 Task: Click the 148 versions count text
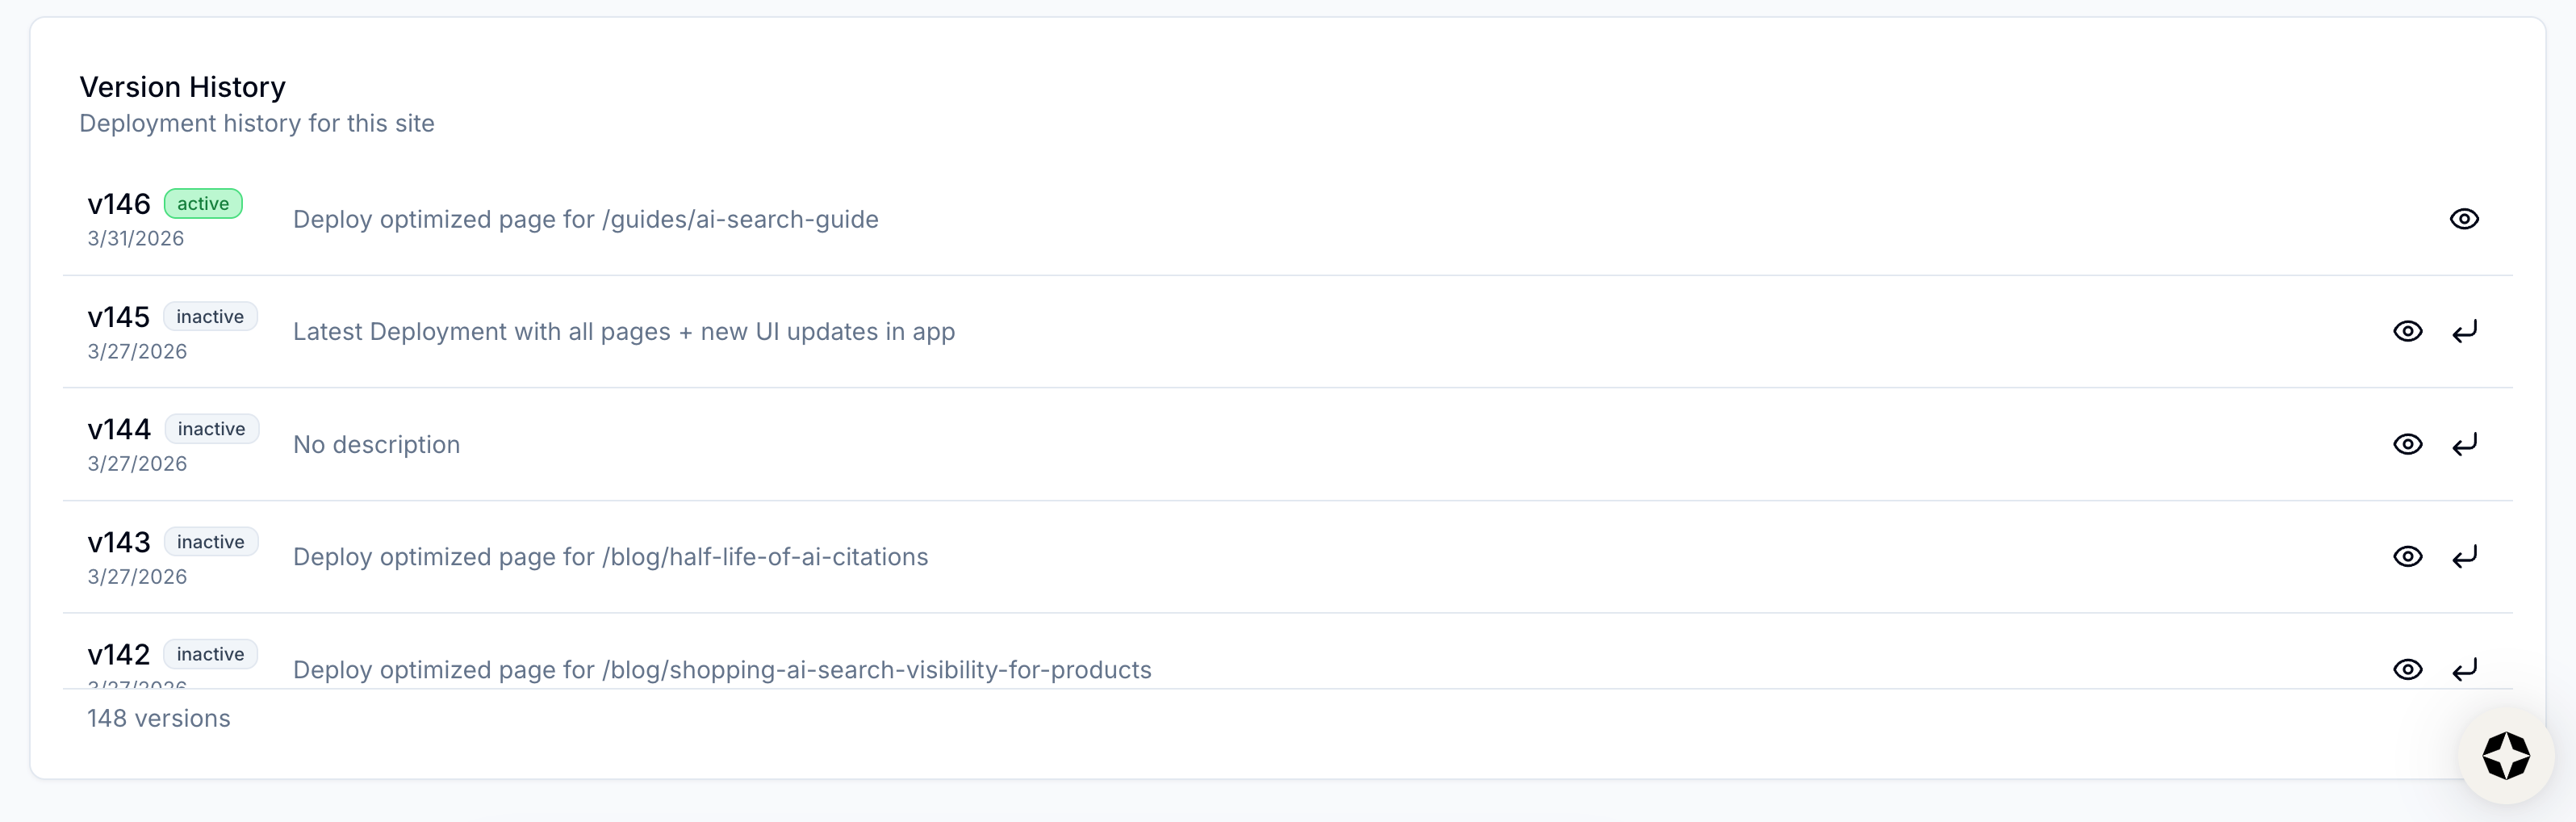[x=158, y=718]
